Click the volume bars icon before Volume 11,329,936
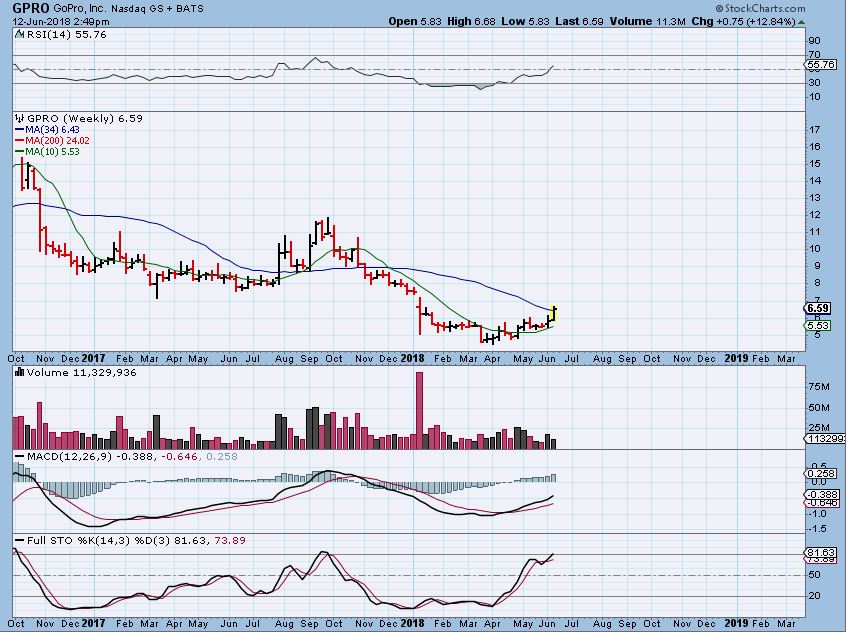The width and height of the screenshot is (846, 632). 19,372
